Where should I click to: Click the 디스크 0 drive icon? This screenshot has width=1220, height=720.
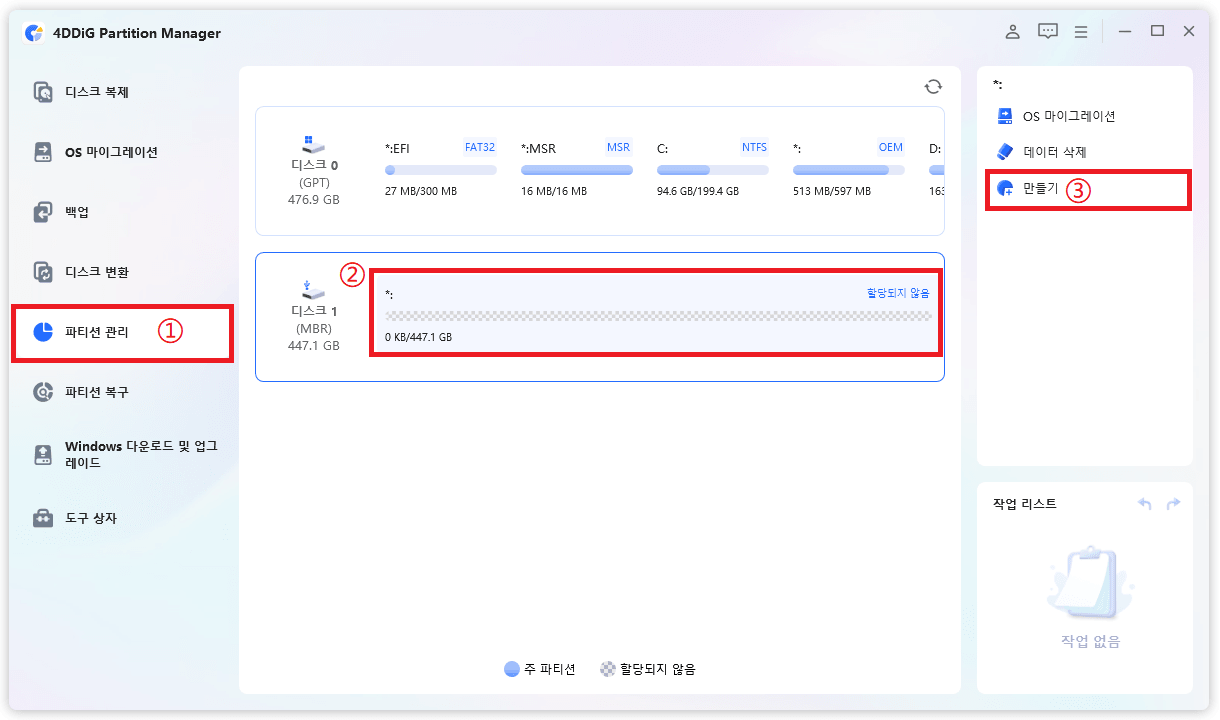(313, 144)
